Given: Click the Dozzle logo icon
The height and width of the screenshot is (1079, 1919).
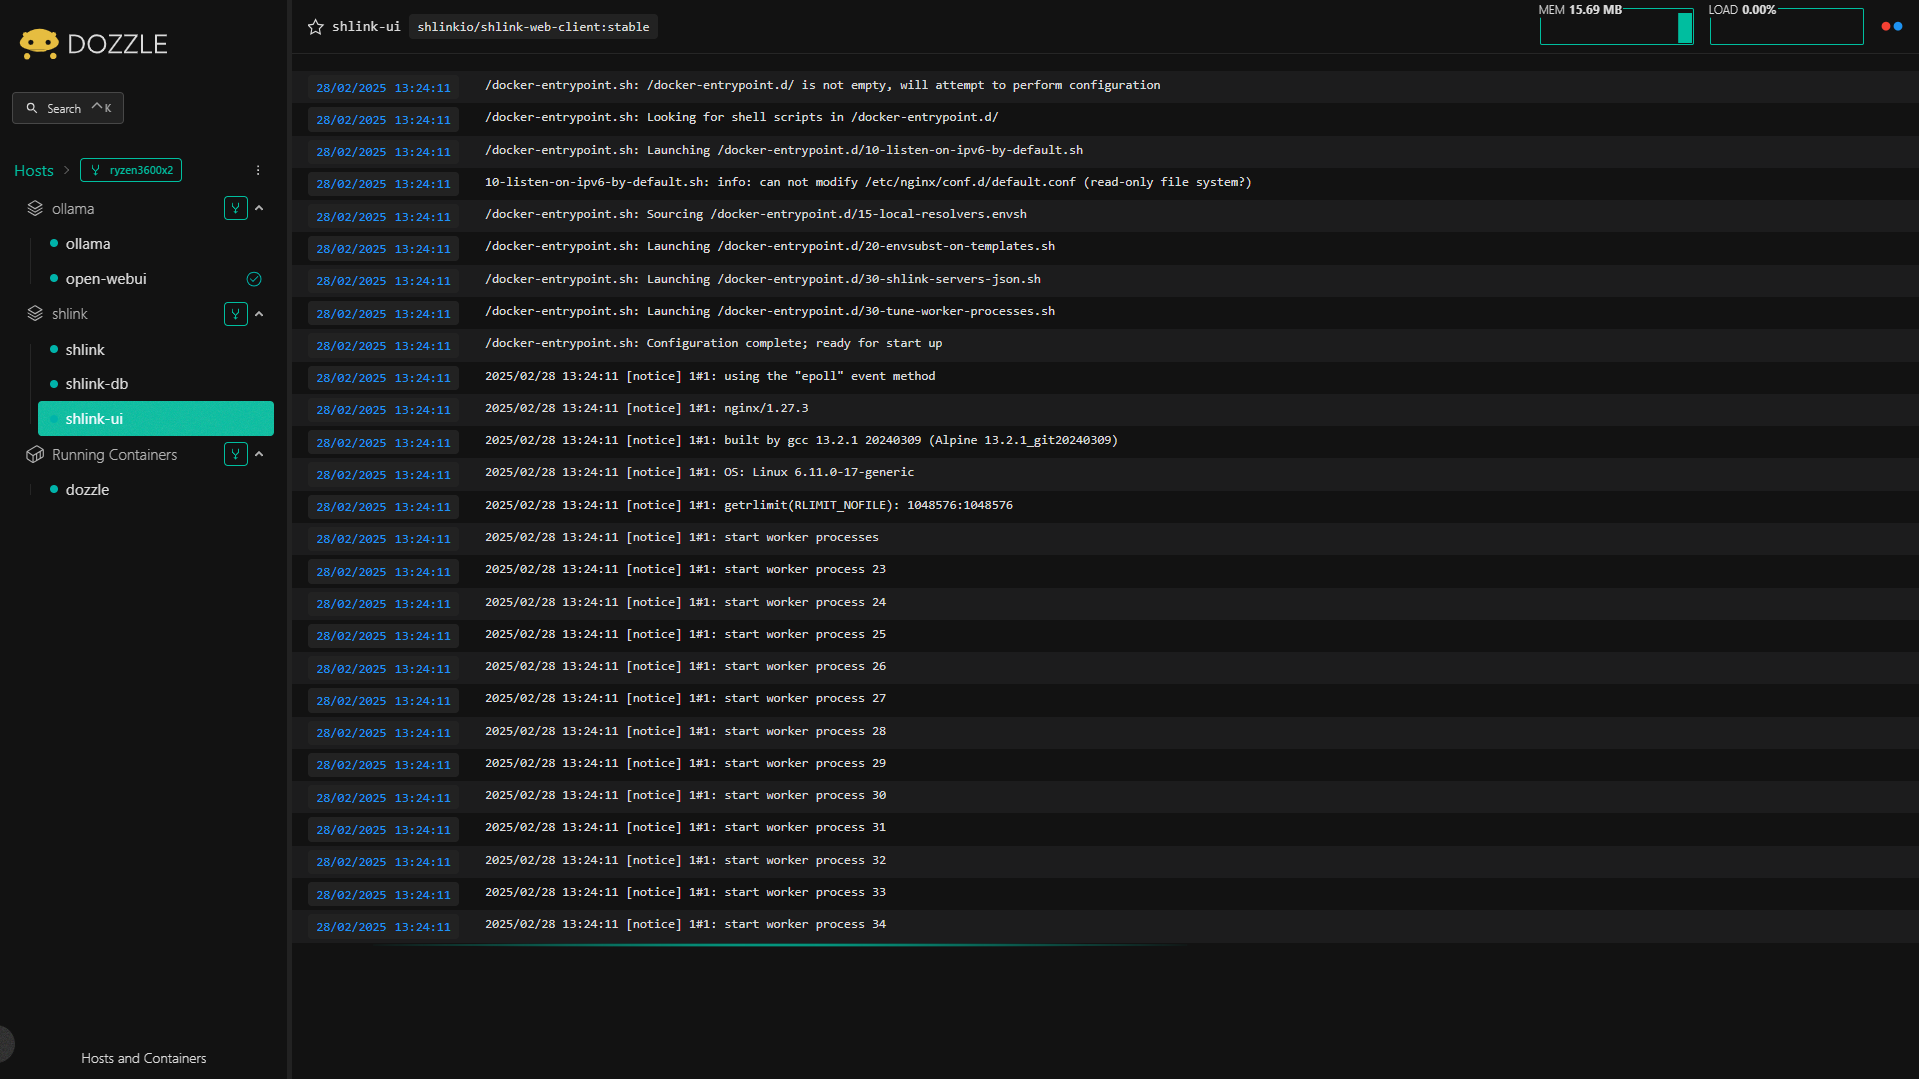Looking at the screenshot, I should (39, 44).
